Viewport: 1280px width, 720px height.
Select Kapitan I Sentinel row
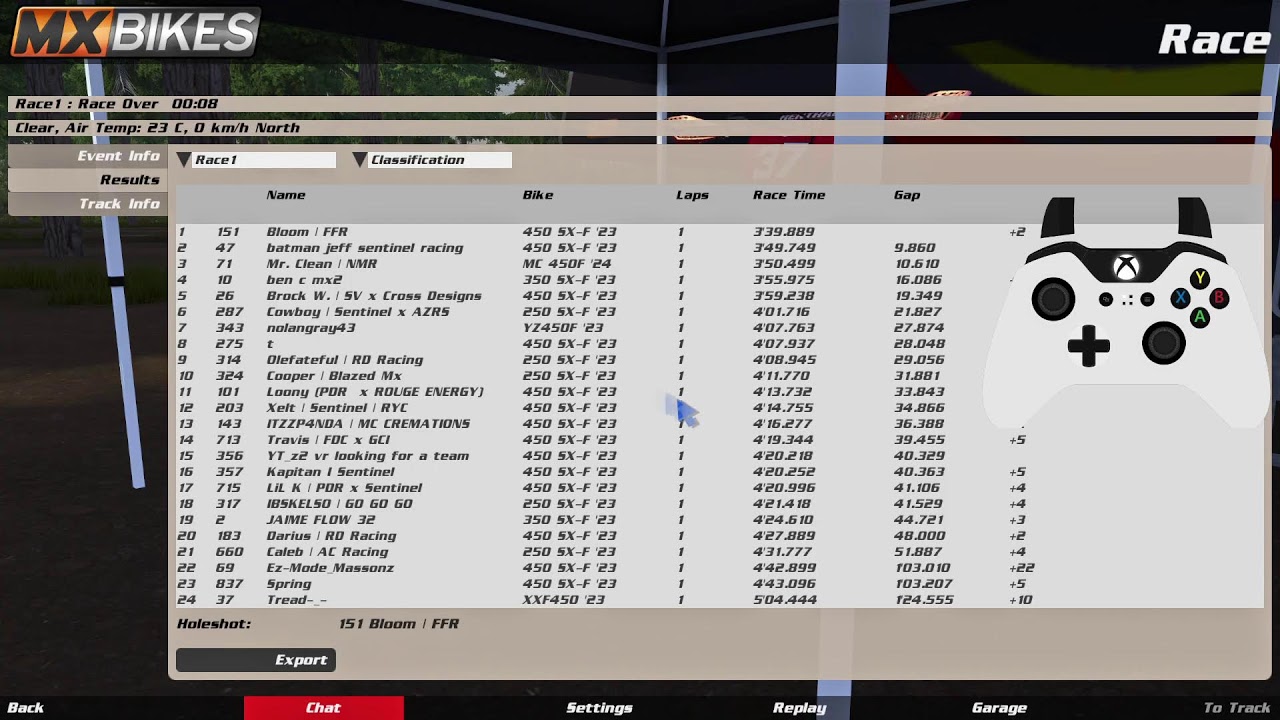[720, 472]
